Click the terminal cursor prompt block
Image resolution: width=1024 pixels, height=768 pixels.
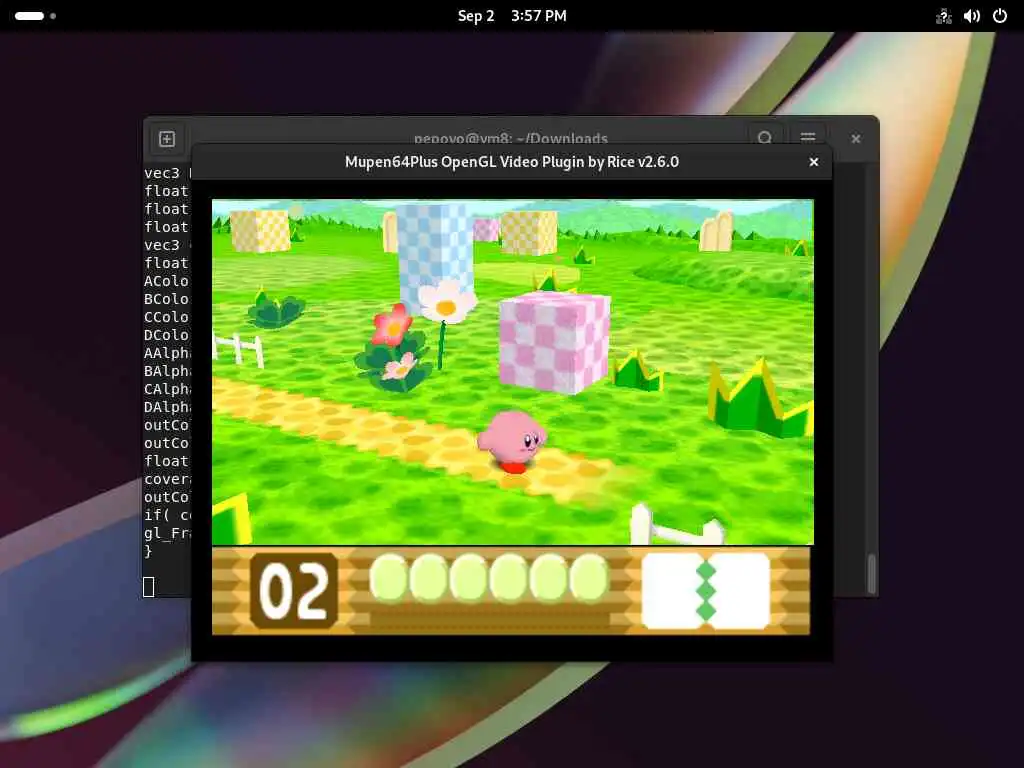point(148,586)
